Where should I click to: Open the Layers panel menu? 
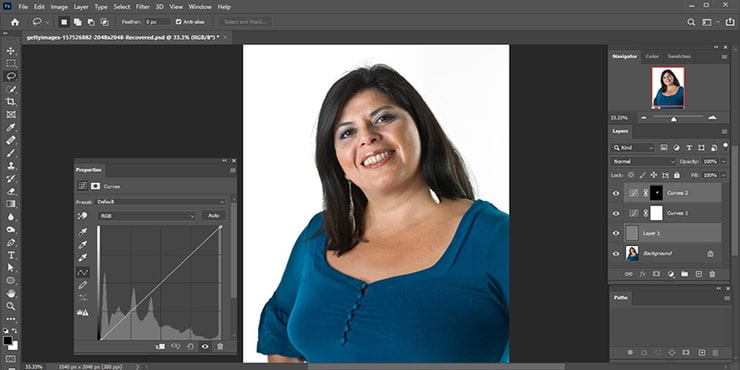pyautogui.click(x=724, y=131)
